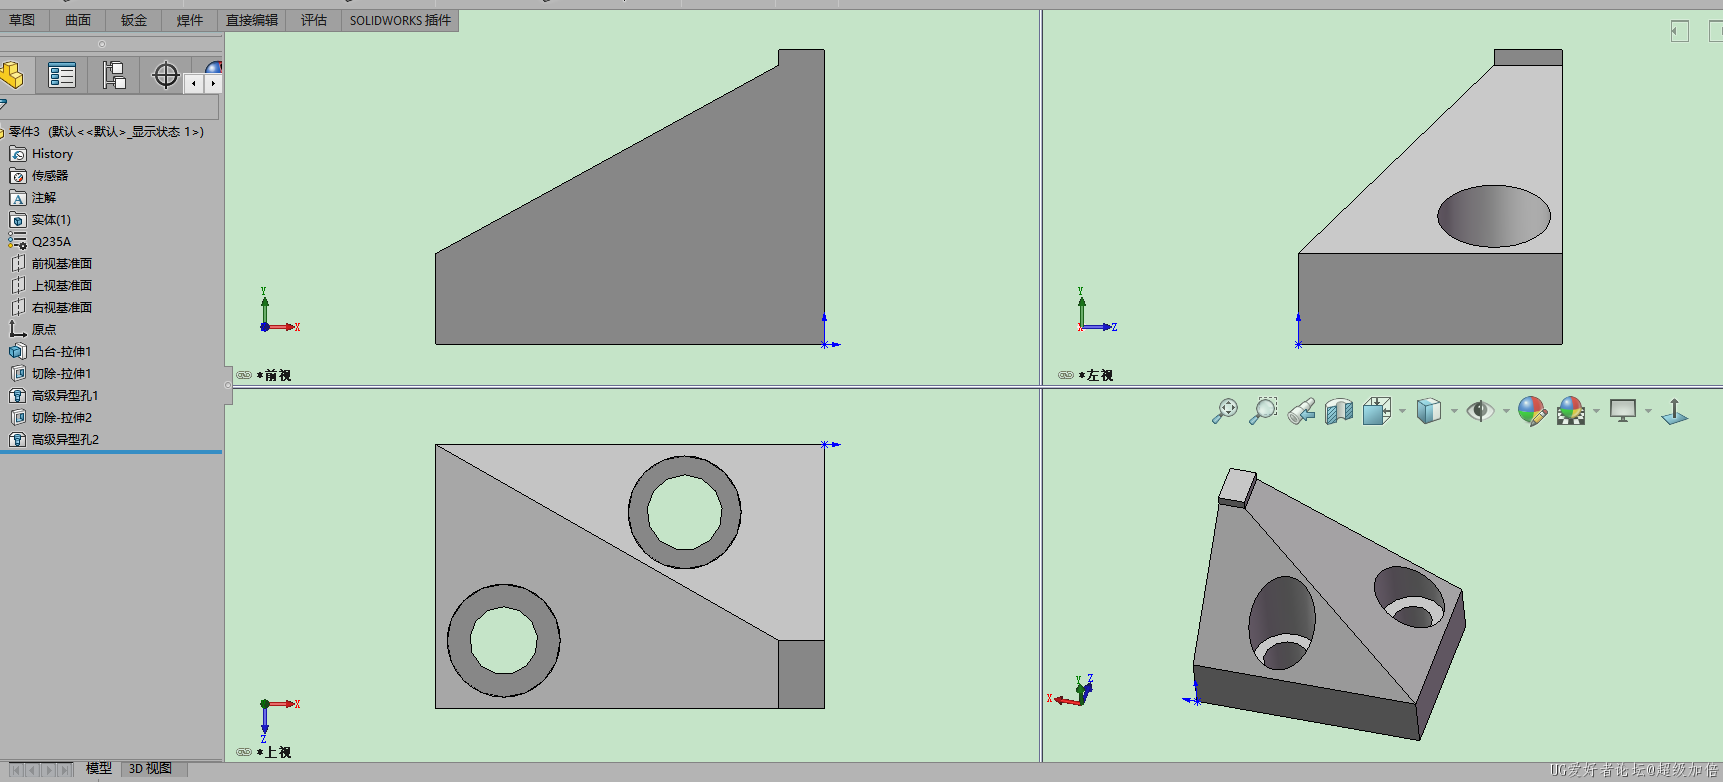This screenshot has height=782, width=1723.
Task: Click the first-tab navigation arrow at bottom
Action: coord(16,770)
